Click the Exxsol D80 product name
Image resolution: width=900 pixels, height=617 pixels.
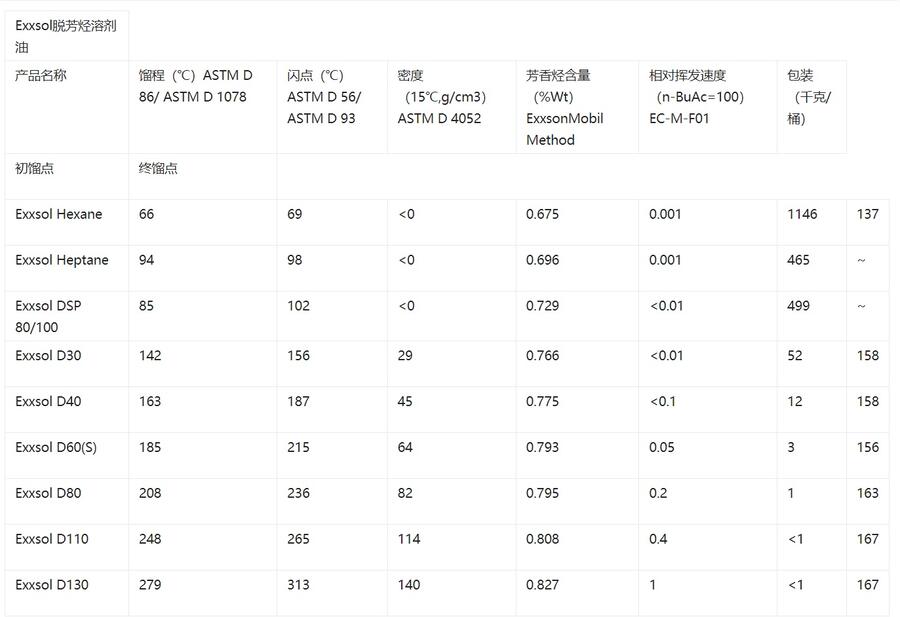pyautogui.click(x=48, y=493)
